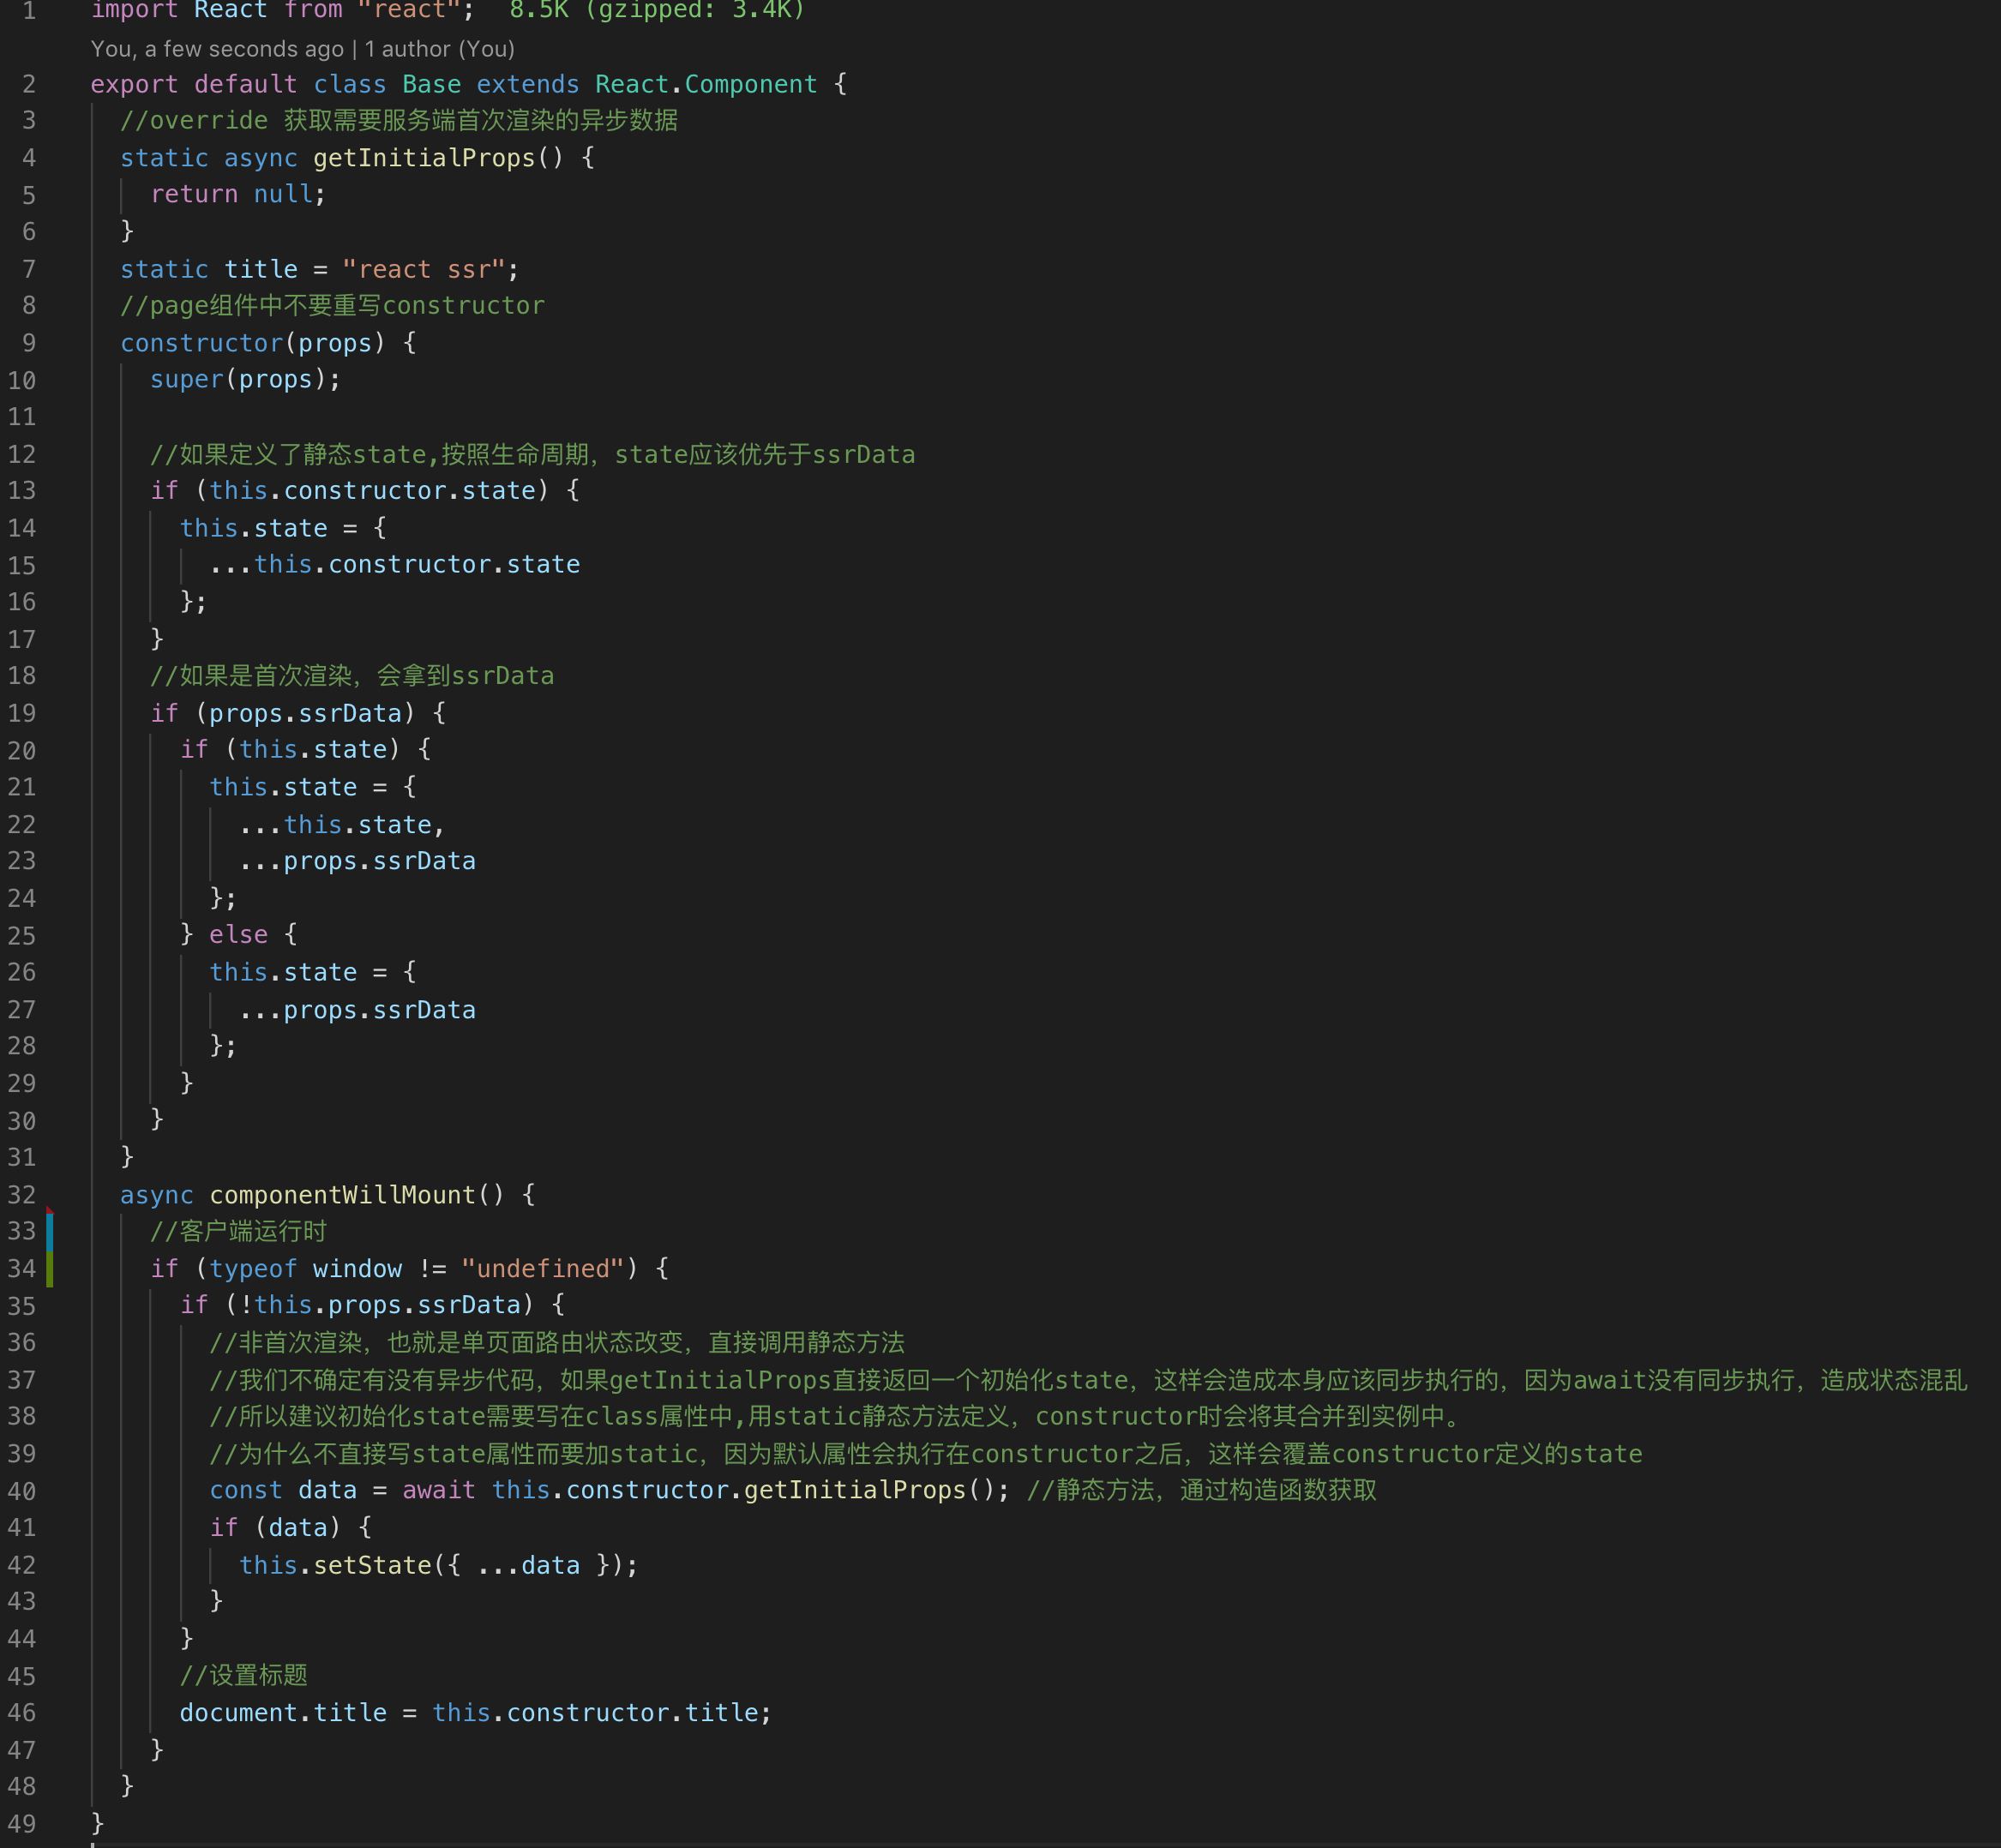Click the "else" keyword on line 25
Image resolution: width=2001 pixels, height=1848 pixels.
(x=239, y=934)
